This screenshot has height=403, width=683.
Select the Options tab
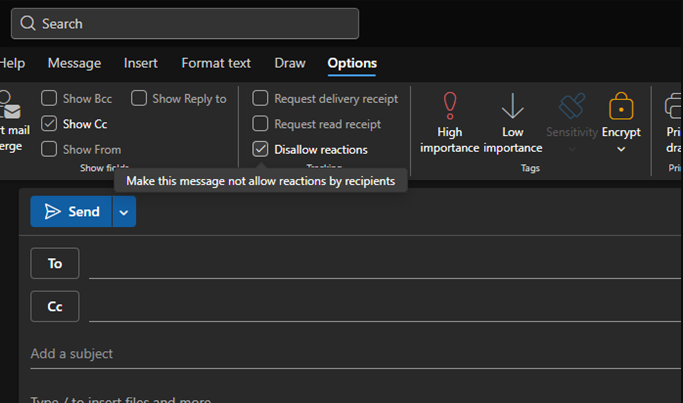pyautogui.click(x=352, y=63)
